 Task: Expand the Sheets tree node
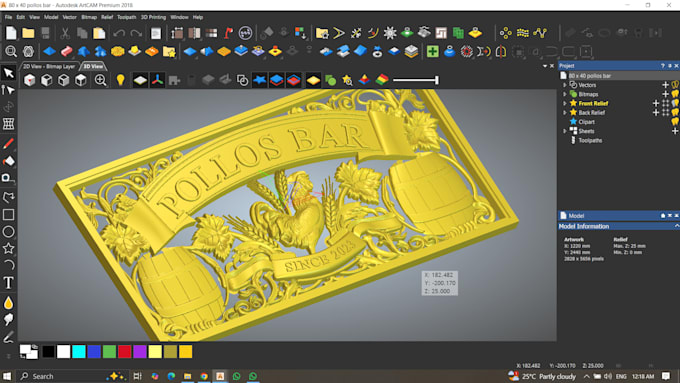565,131
